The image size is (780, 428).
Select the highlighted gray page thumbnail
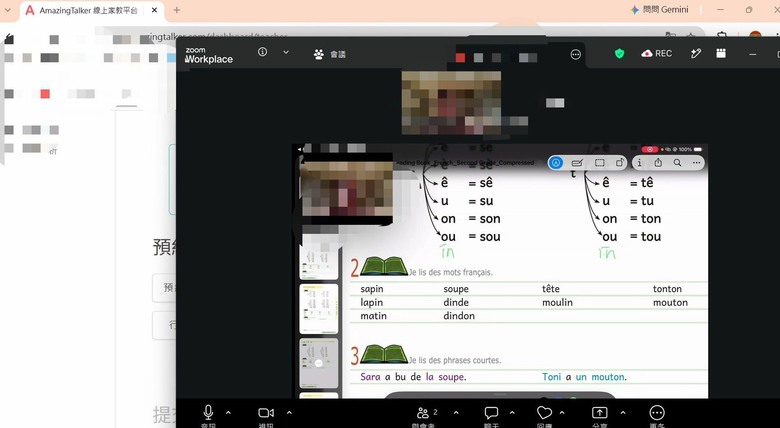pyautogui.click(x=319, y=363)
